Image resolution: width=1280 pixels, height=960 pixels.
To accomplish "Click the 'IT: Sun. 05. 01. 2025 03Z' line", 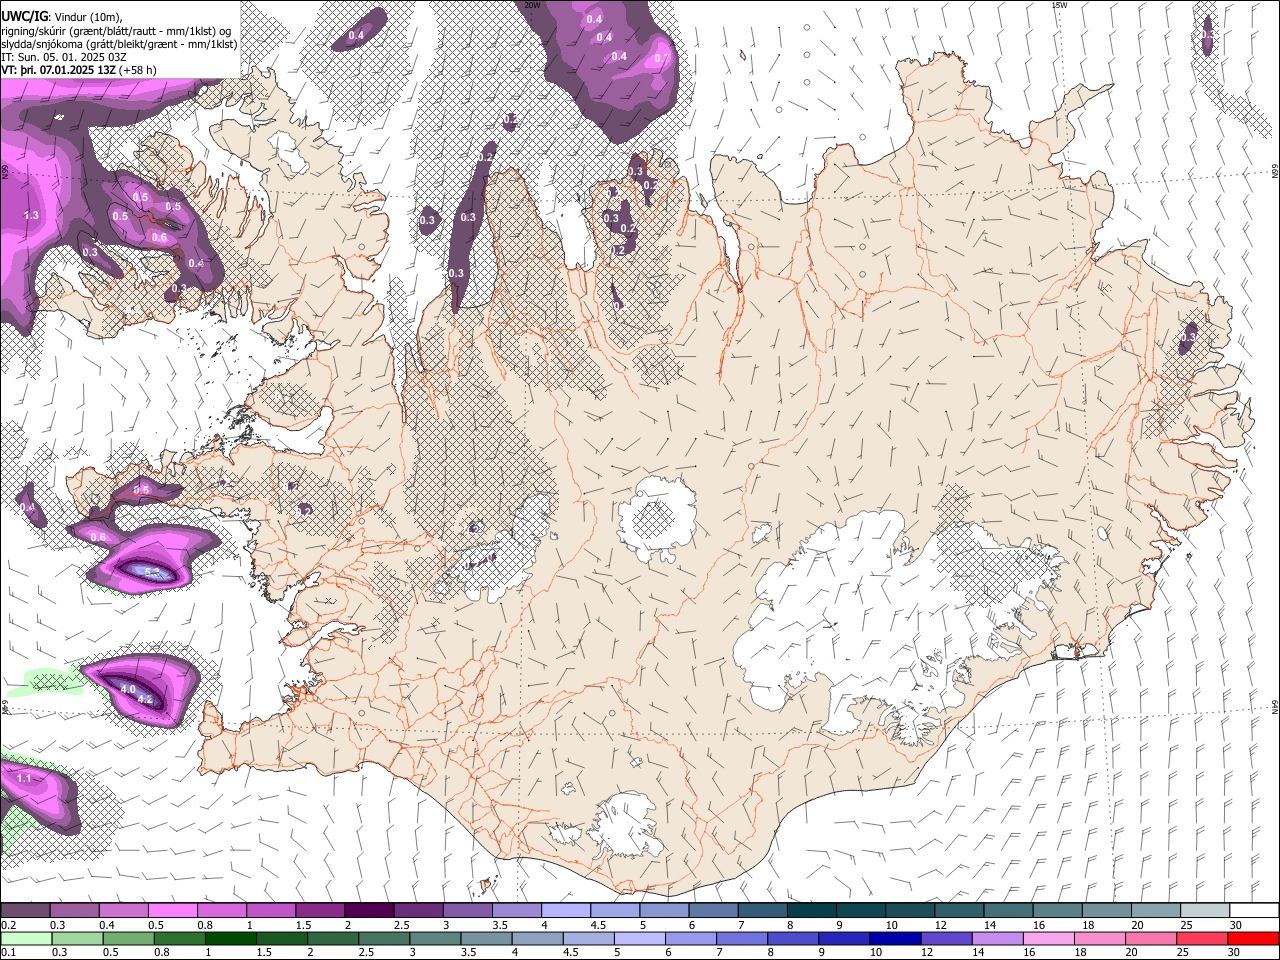I will (64, 58).
